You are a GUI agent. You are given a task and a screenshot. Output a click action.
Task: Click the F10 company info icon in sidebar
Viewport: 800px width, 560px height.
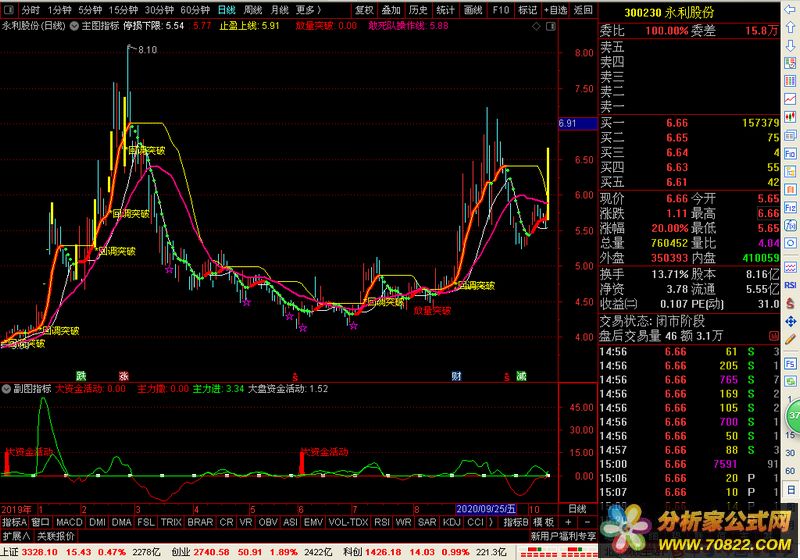(x=790, y=154)
